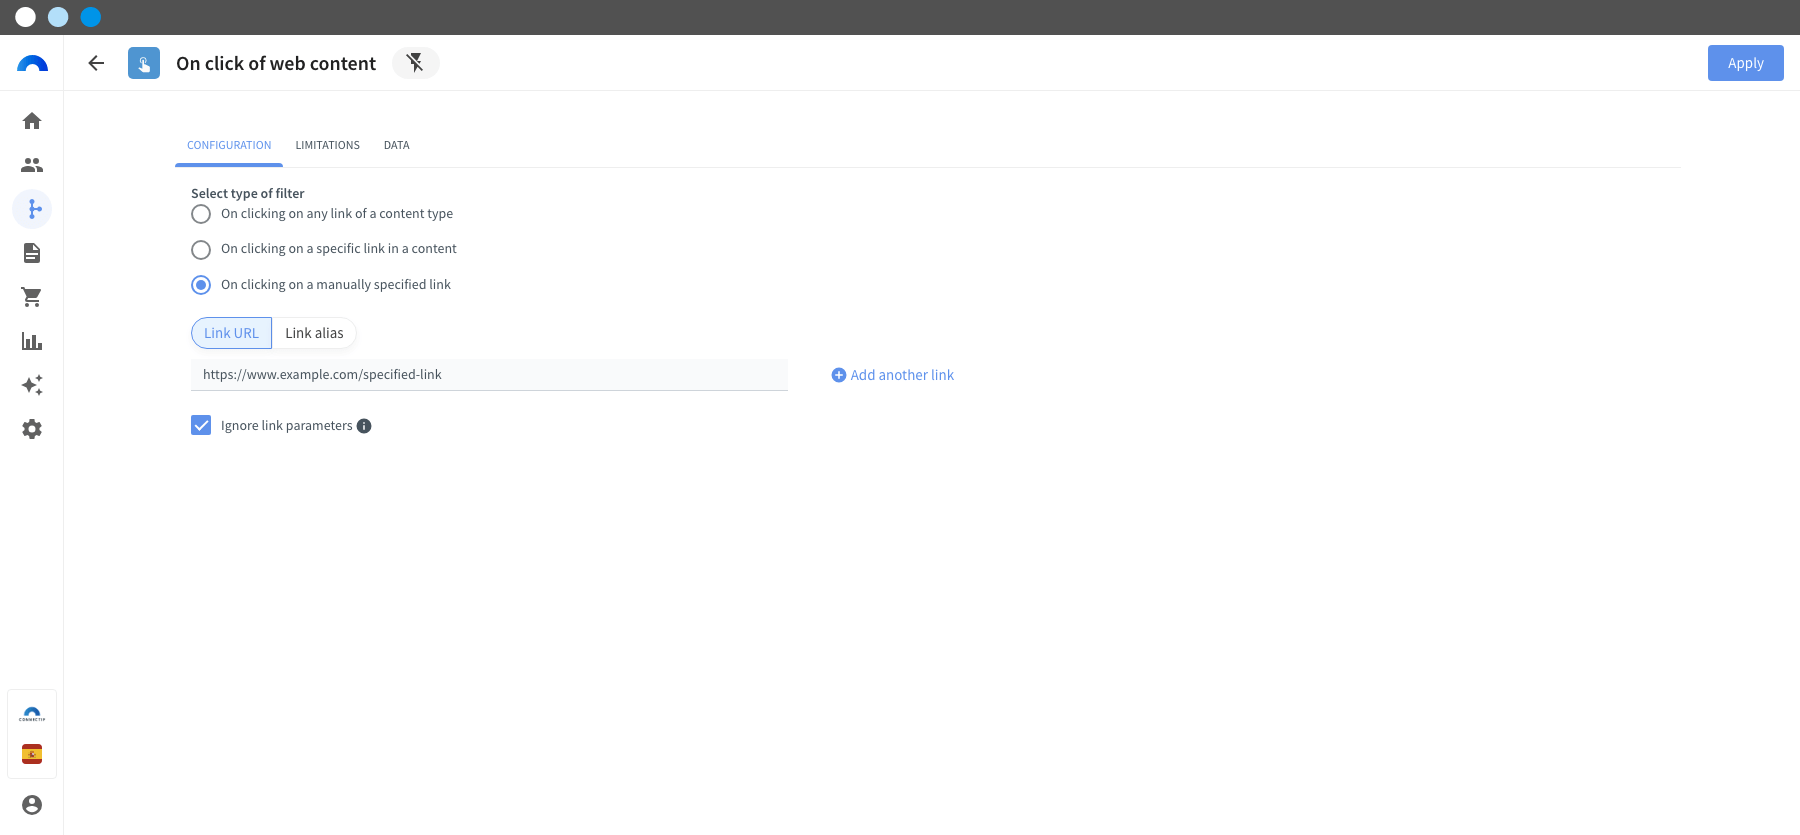Image resolution: width=1800 pixels, height=835 pixels.
Task: Click the 'Select type of filter' label
Action: (247, 193)
